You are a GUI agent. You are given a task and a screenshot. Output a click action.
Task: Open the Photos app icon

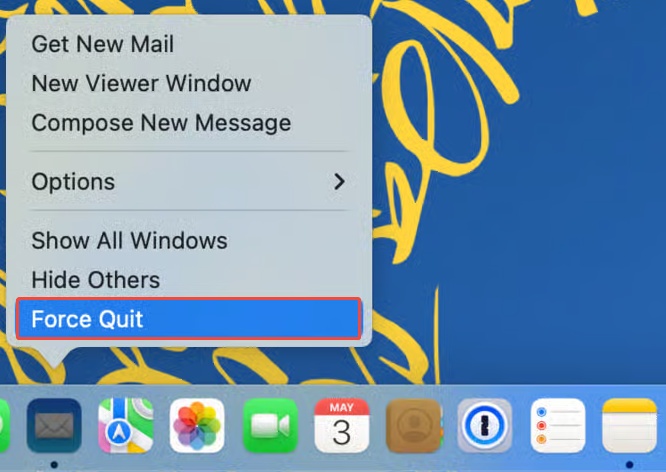[x=197, y=426]
